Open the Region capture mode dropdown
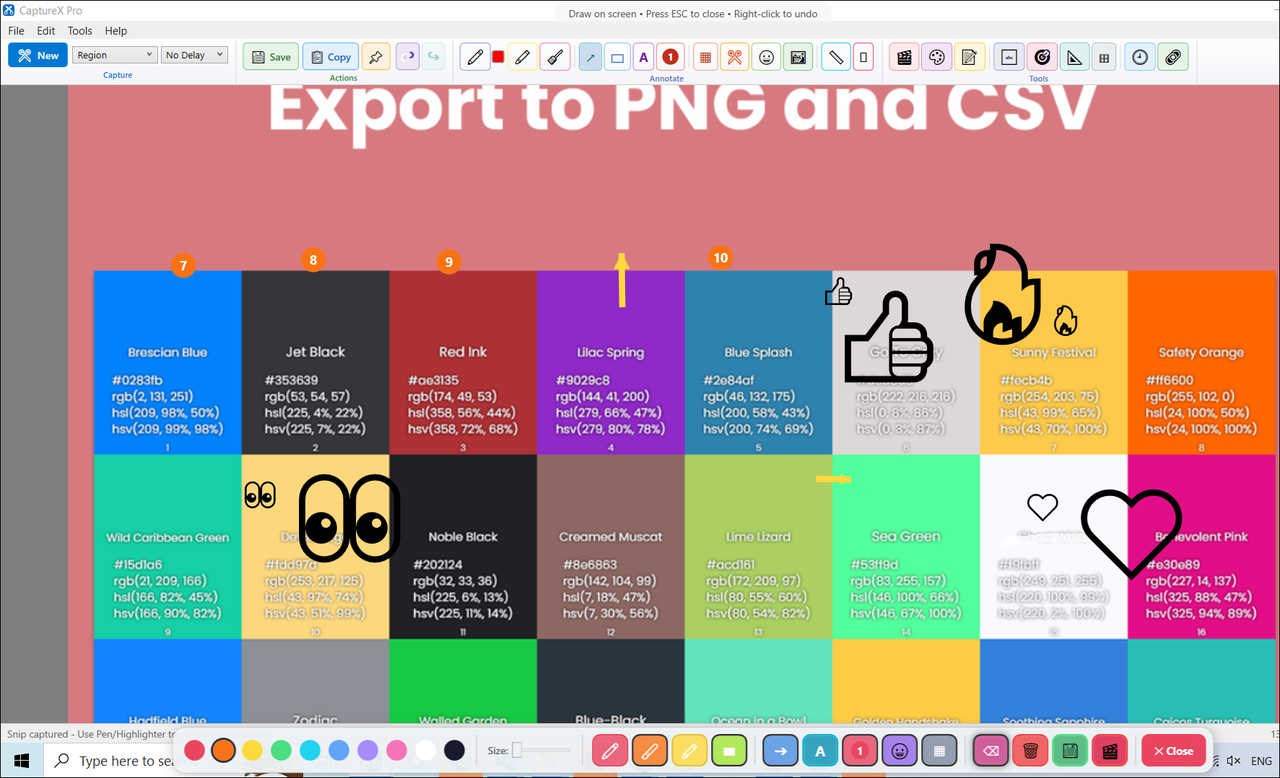Screen dimensions: 1280x778 coord(115,55)
